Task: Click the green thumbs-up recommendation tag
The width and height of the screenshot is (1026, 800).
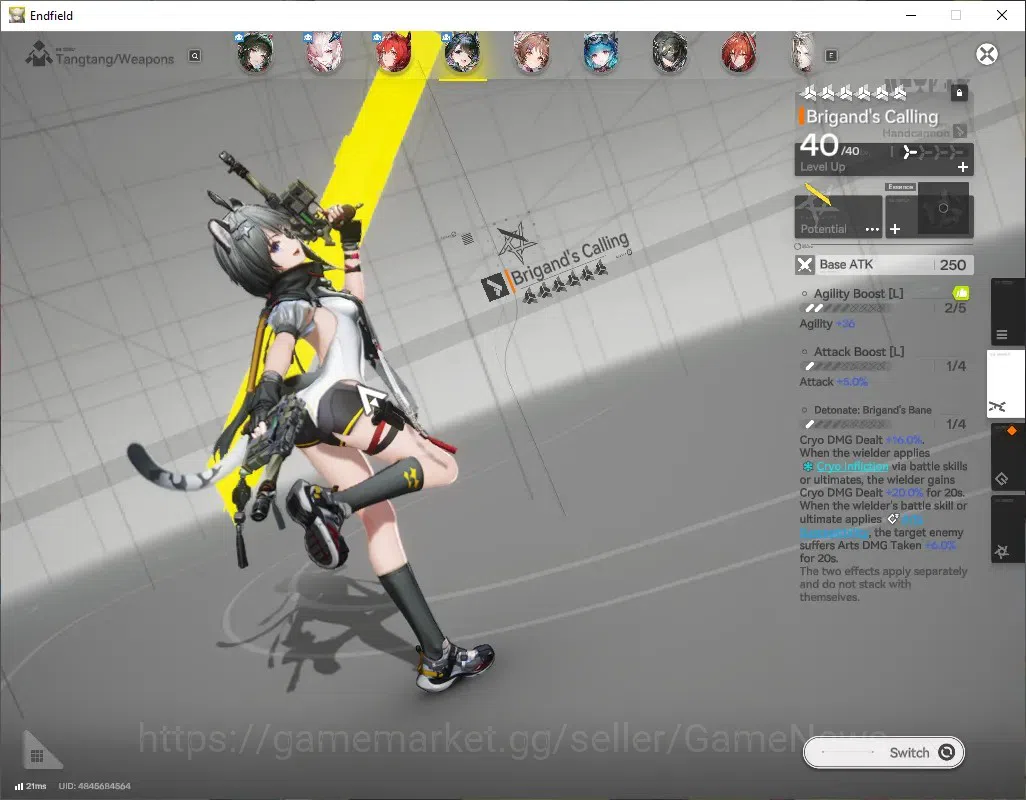Action: point(961,292)
